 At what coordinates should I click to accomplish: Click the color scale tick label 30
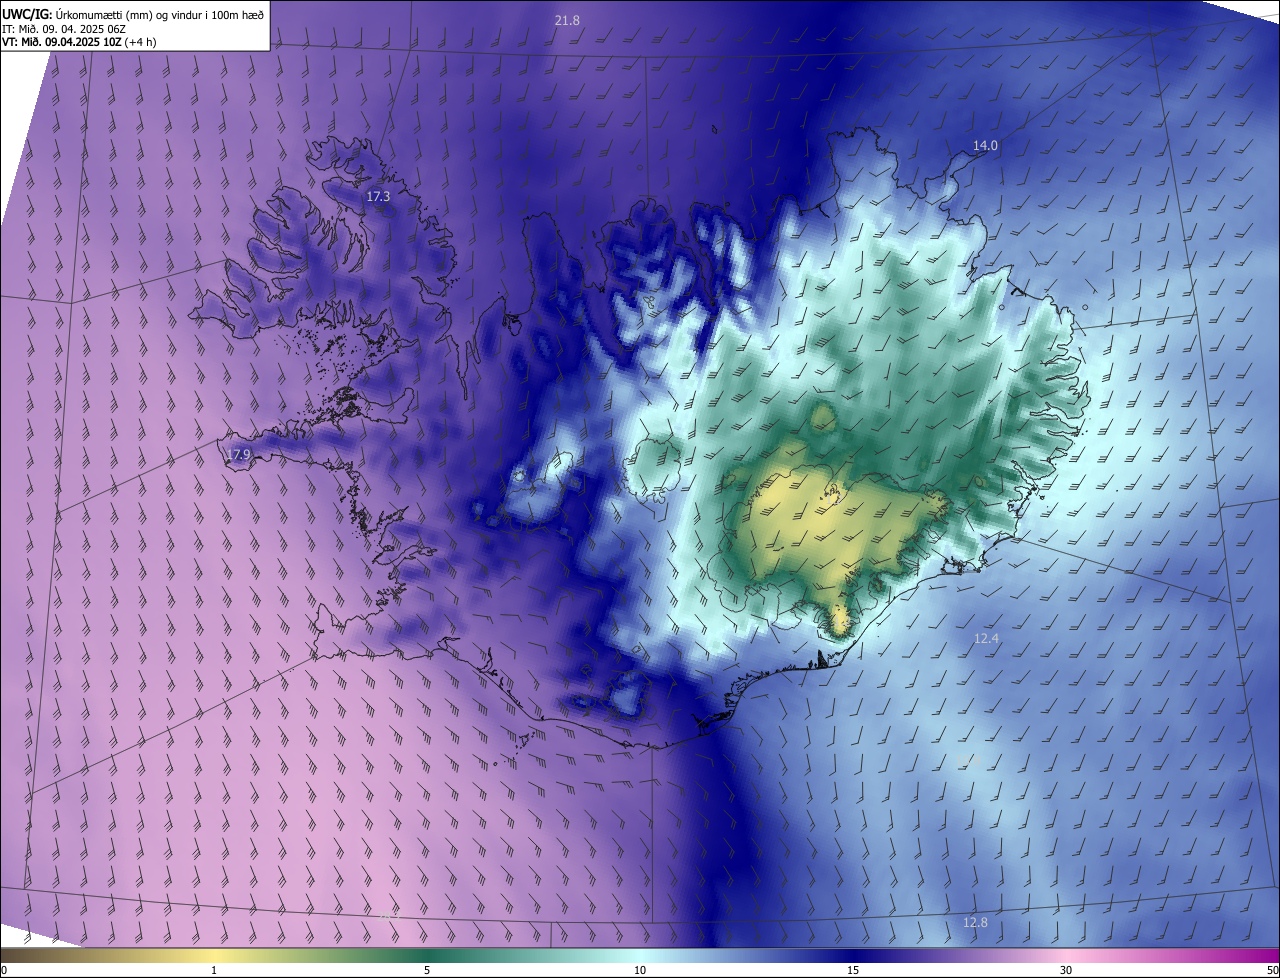pos(1066,970)
